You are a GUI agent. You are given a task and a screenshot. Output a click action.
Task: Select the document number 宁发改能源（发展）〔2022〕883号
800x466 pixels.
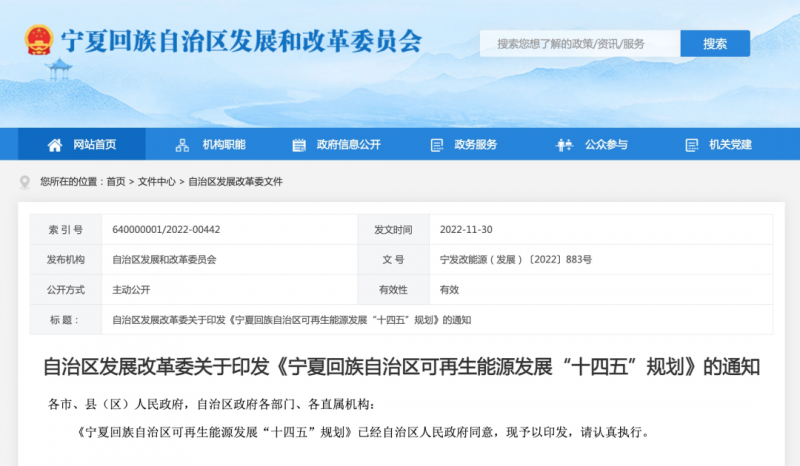coord(516,260)
